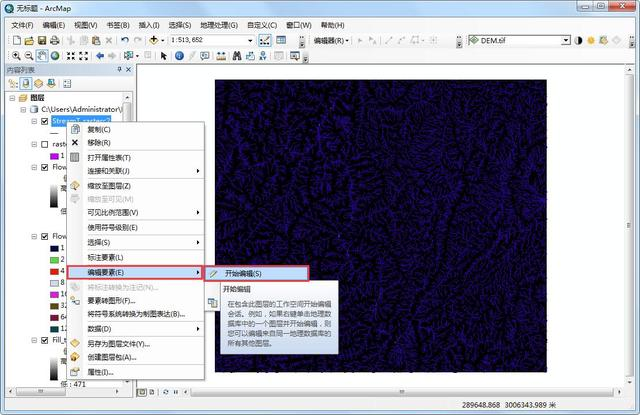Enable the 'rast' layer checkbox
This screenshot has height=415, width=640.
coord(45,144)
